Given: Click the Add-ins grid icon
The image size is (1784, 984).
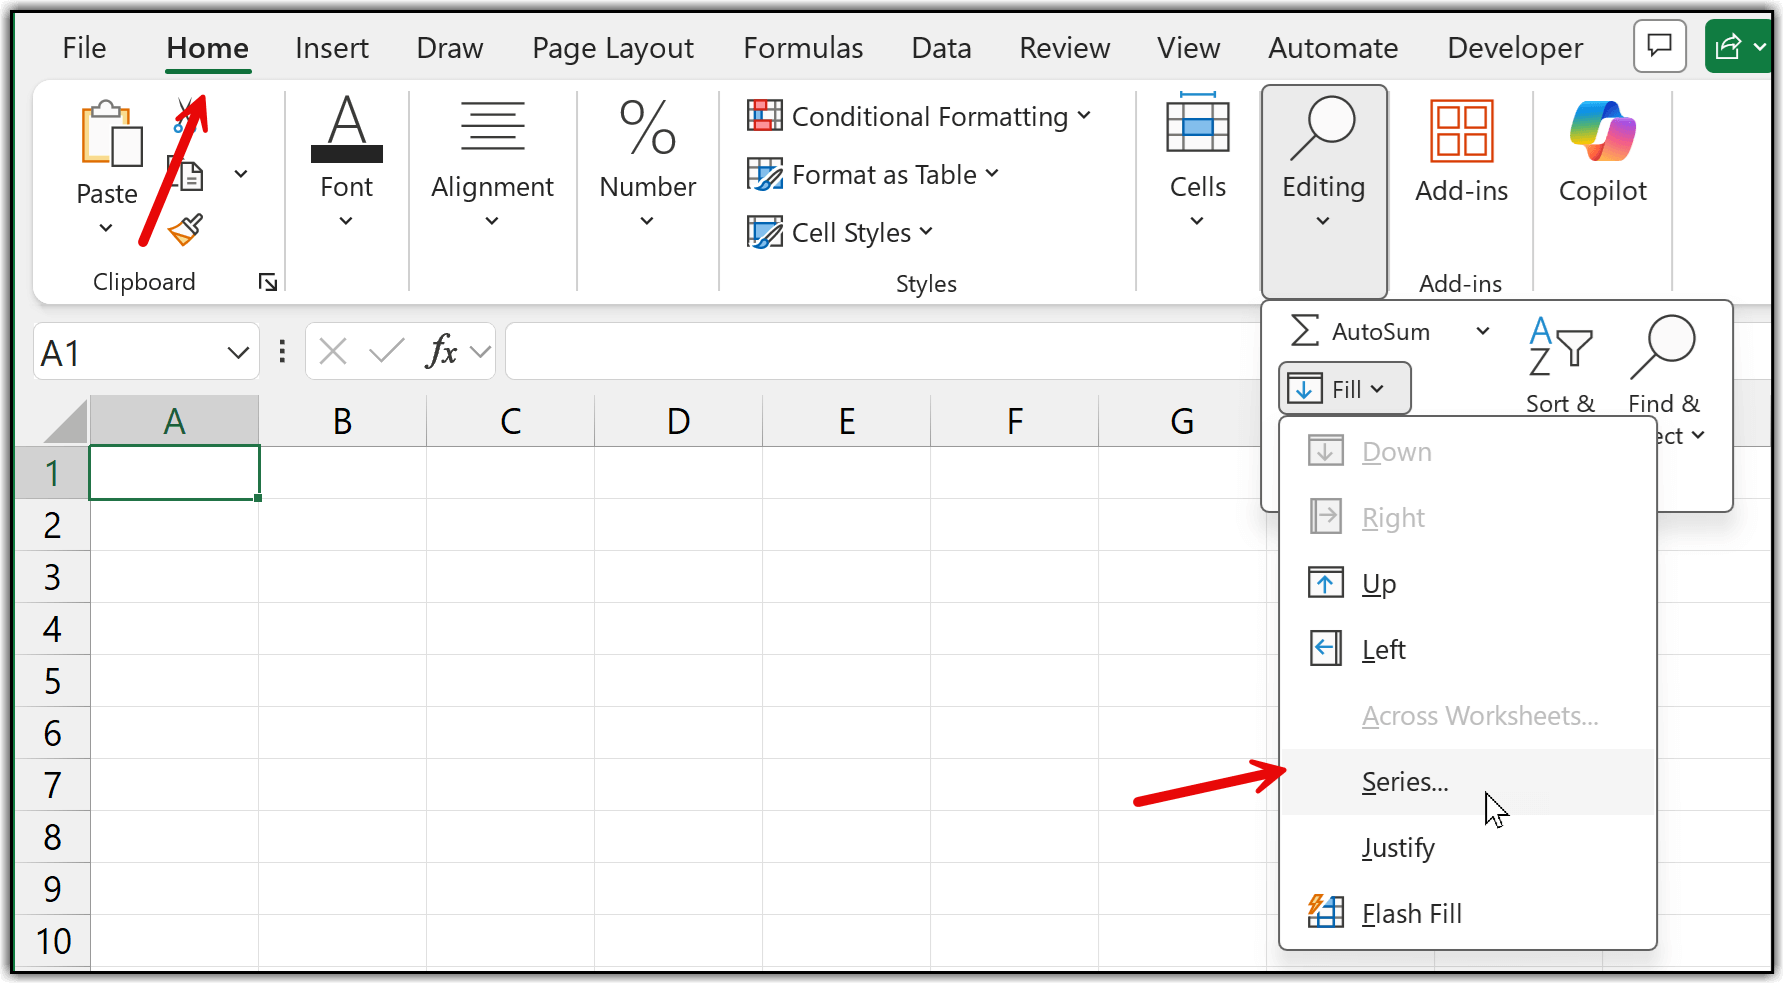Looking at the screenshot, I should click(x=1461, y=132).
